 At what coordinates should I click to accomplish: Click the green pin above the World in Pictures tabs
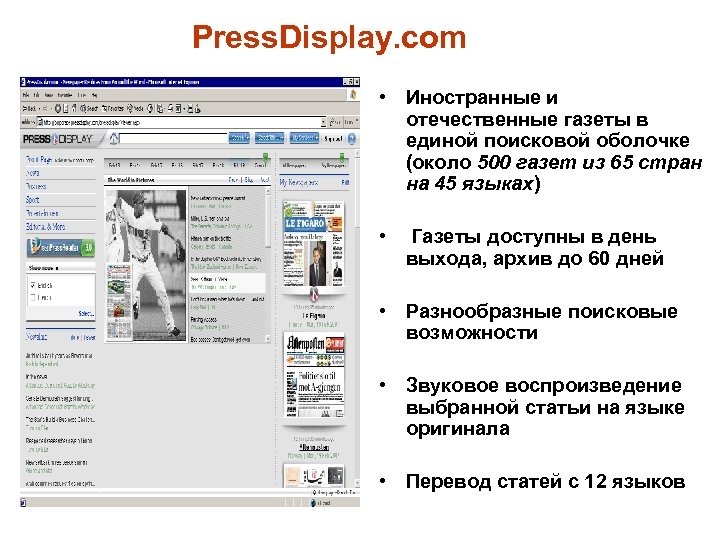click(265, 157)
